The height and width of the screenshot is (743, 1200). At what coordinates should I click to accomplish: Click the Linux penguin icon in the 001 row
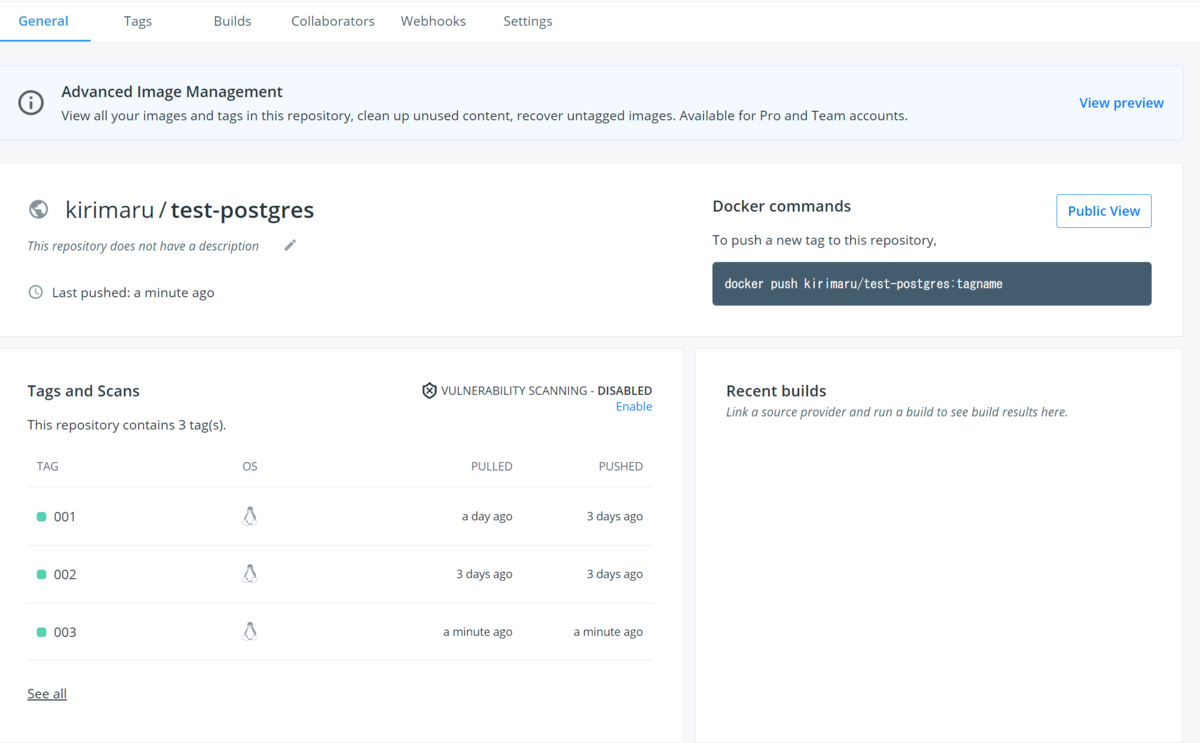[250, 516]
